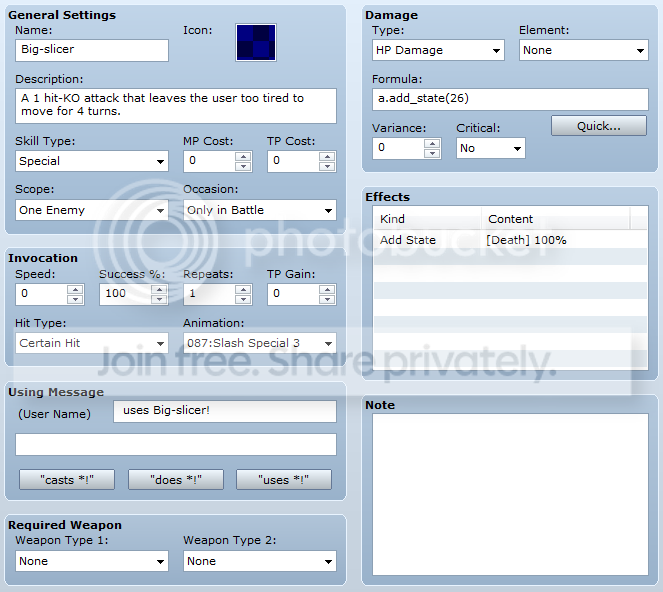The width and height of the screenshot is (663, 592).
Task: Increase Repeats with up arrow
Action: pos(243,289)
